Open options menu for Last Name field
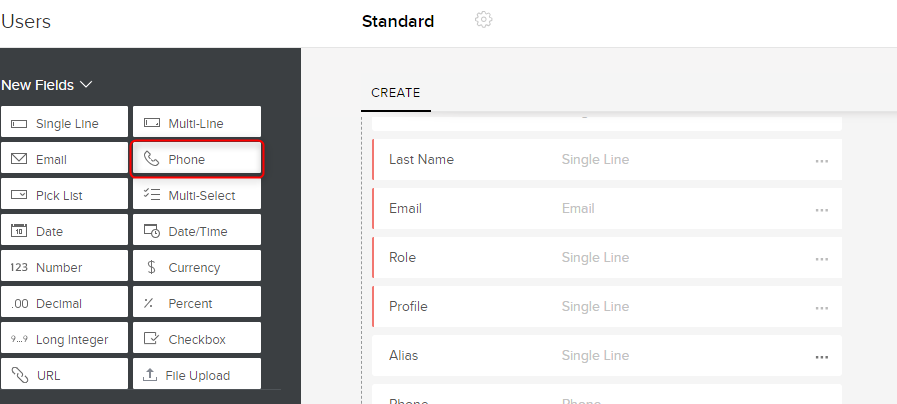Screen dimensions: 897x404 (822, 160)
